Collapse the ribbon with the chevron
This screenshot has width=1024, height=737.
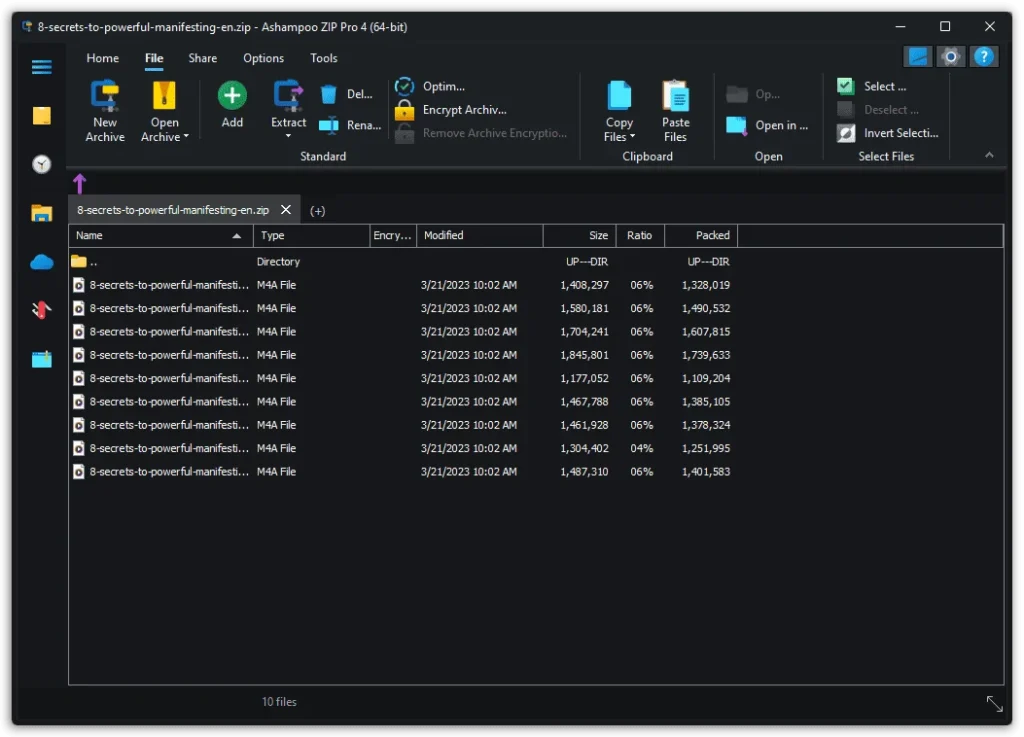pyautogui.click(x=989, y=155)
